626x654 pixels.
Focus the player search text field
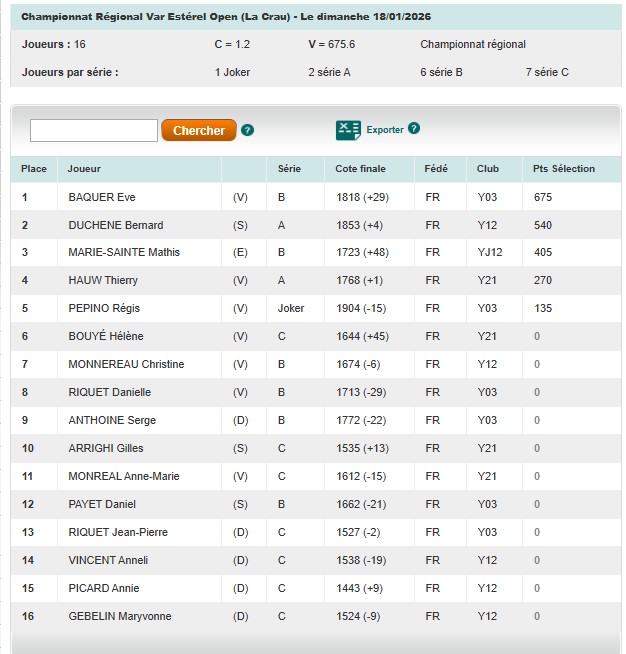[94, 131]
